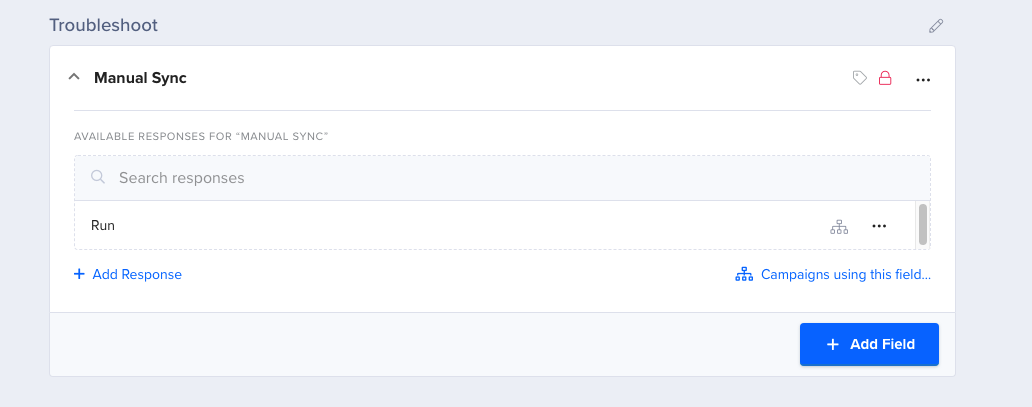Focus the Search responses input field
The width and height of the screenshot is (1032, 407).
pyautogui.click(x=502, y=178)
